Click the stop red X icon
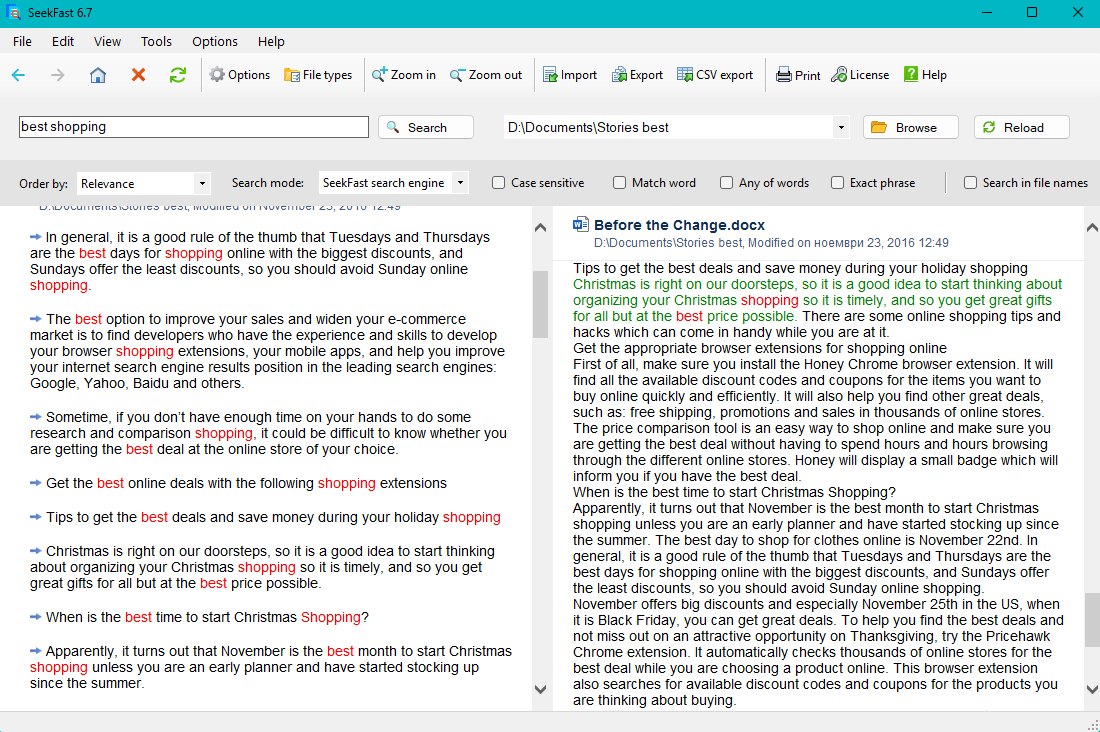This screenshot has height=732, width=1100. [x=138, y=74]
